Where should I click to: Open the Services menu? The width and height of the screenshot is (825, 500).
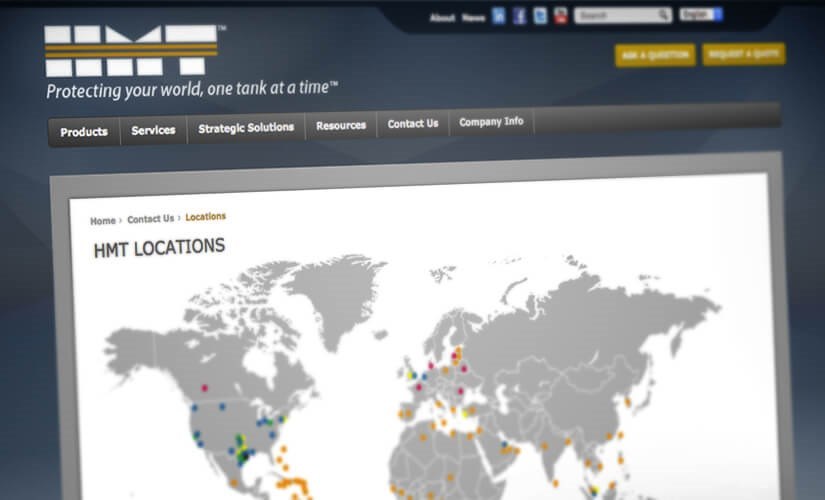click(153, 130)
